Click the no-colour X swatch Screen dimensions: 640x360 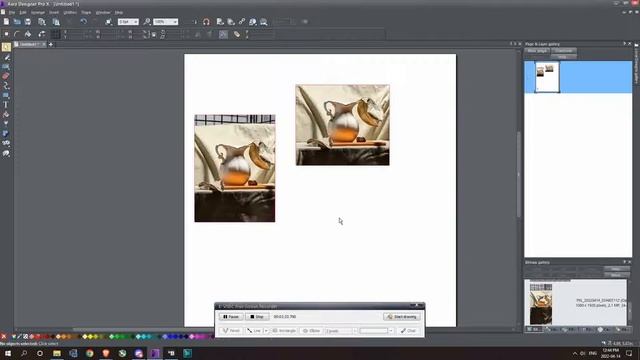(4, 337)
